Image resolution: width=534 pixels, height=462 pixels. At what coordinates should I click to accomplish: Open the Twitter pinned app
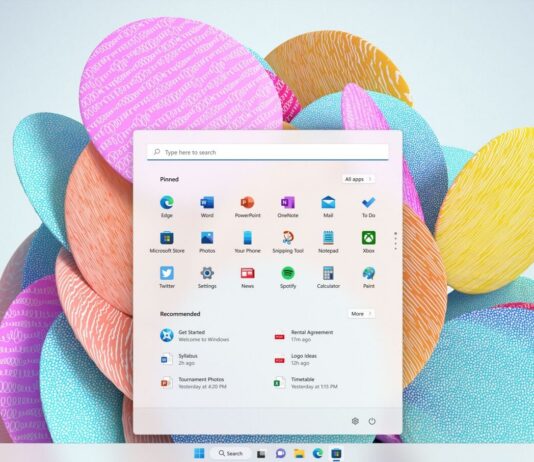[x=167, y=277]
